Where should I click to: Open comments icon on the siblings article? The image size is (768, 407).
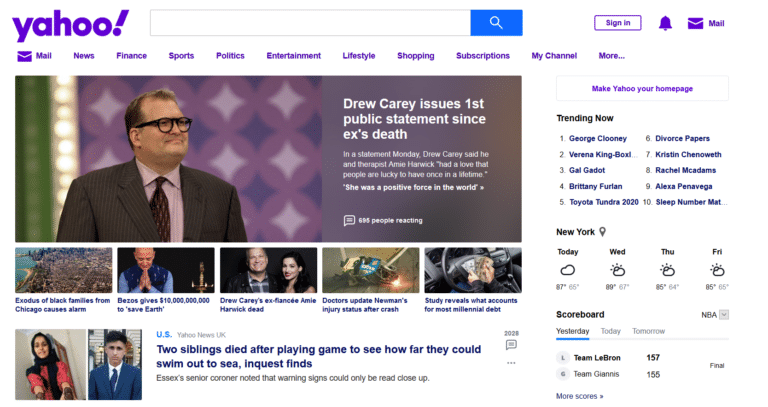511,344
